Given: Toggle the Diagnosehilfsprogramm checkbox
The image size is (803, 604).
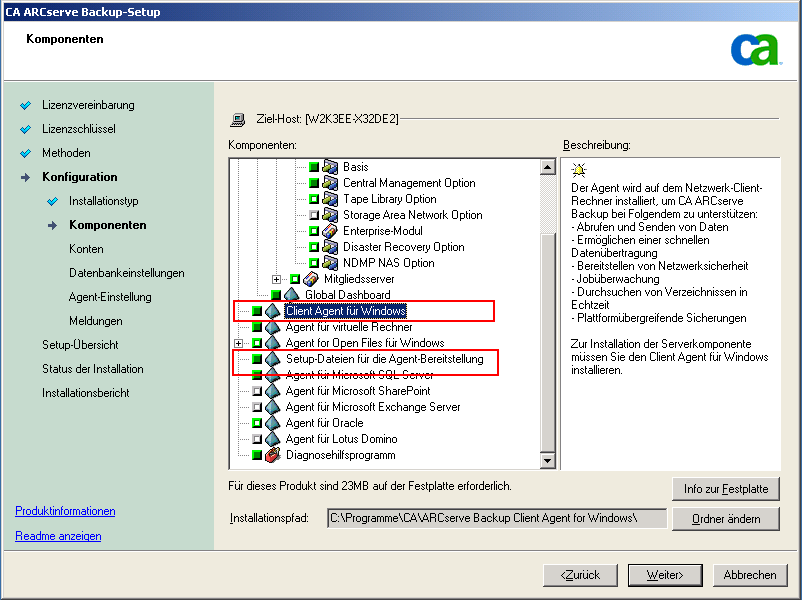Looking at the screenshot, I should coord(257,455).
